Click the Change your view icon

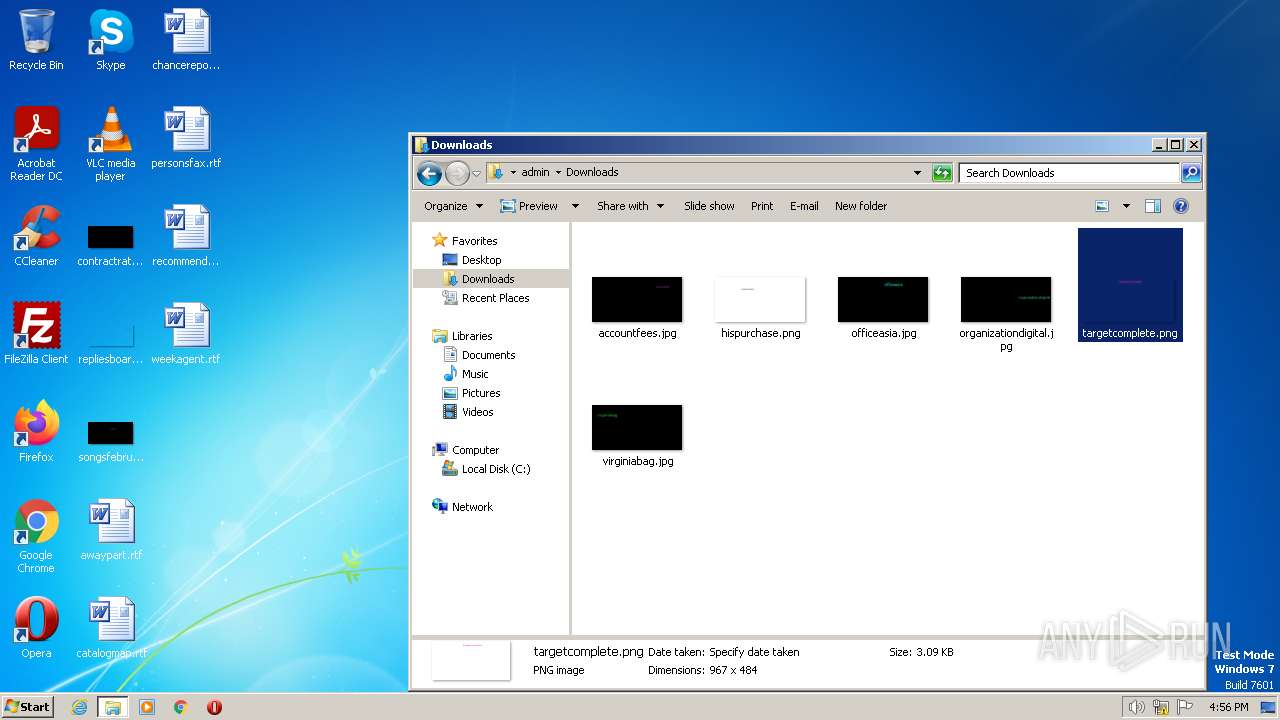[1102, 206]
